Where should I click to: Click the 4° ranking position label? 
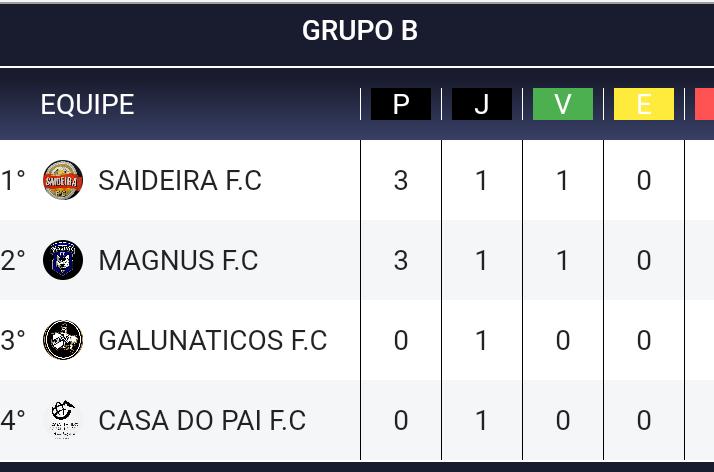(x=13, y=420)
